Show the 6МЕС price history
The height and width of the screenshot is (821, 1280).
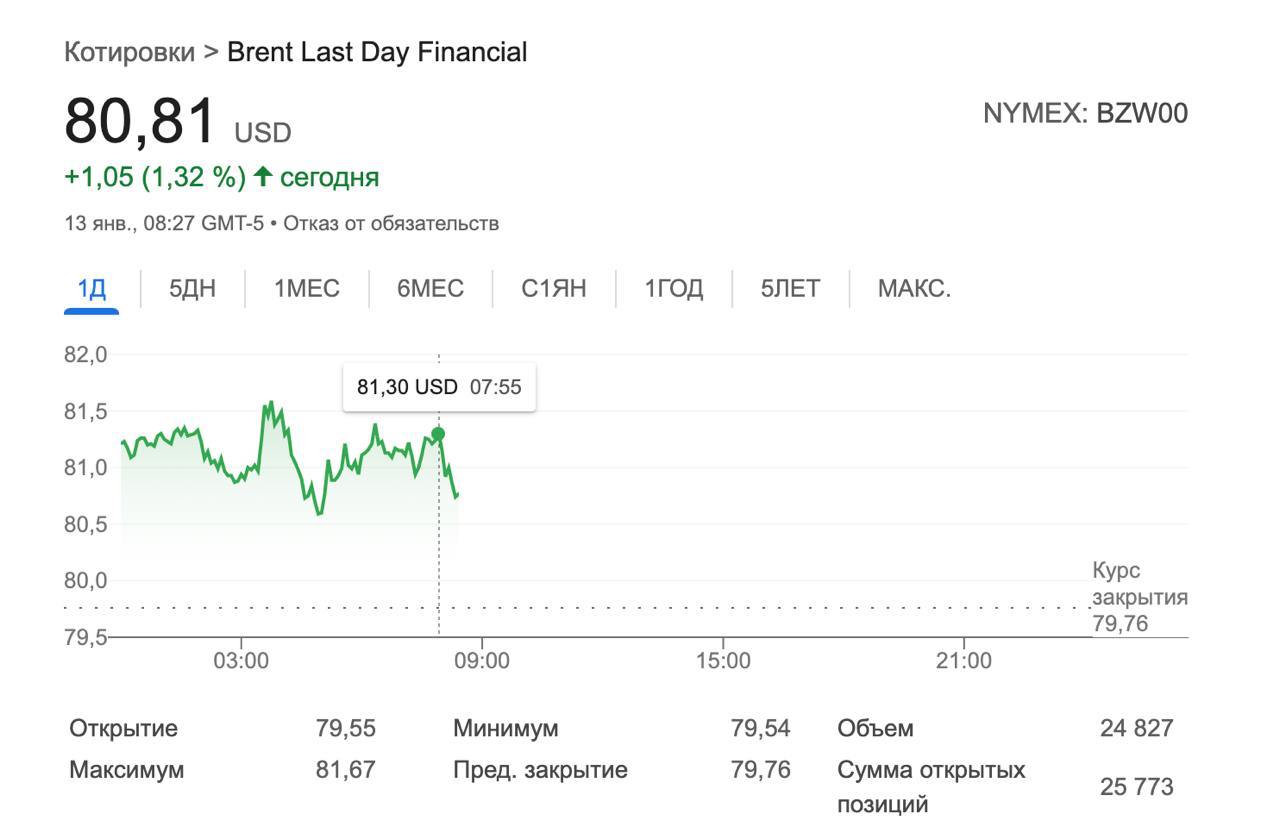coord(430,289)
